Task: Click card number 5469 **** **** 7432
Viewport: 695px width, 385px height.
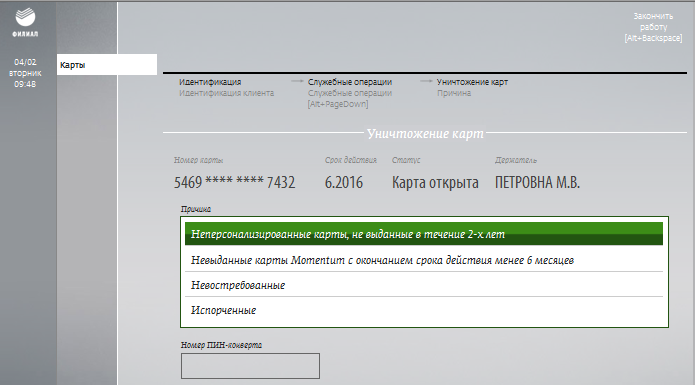Action: point(234,182)
